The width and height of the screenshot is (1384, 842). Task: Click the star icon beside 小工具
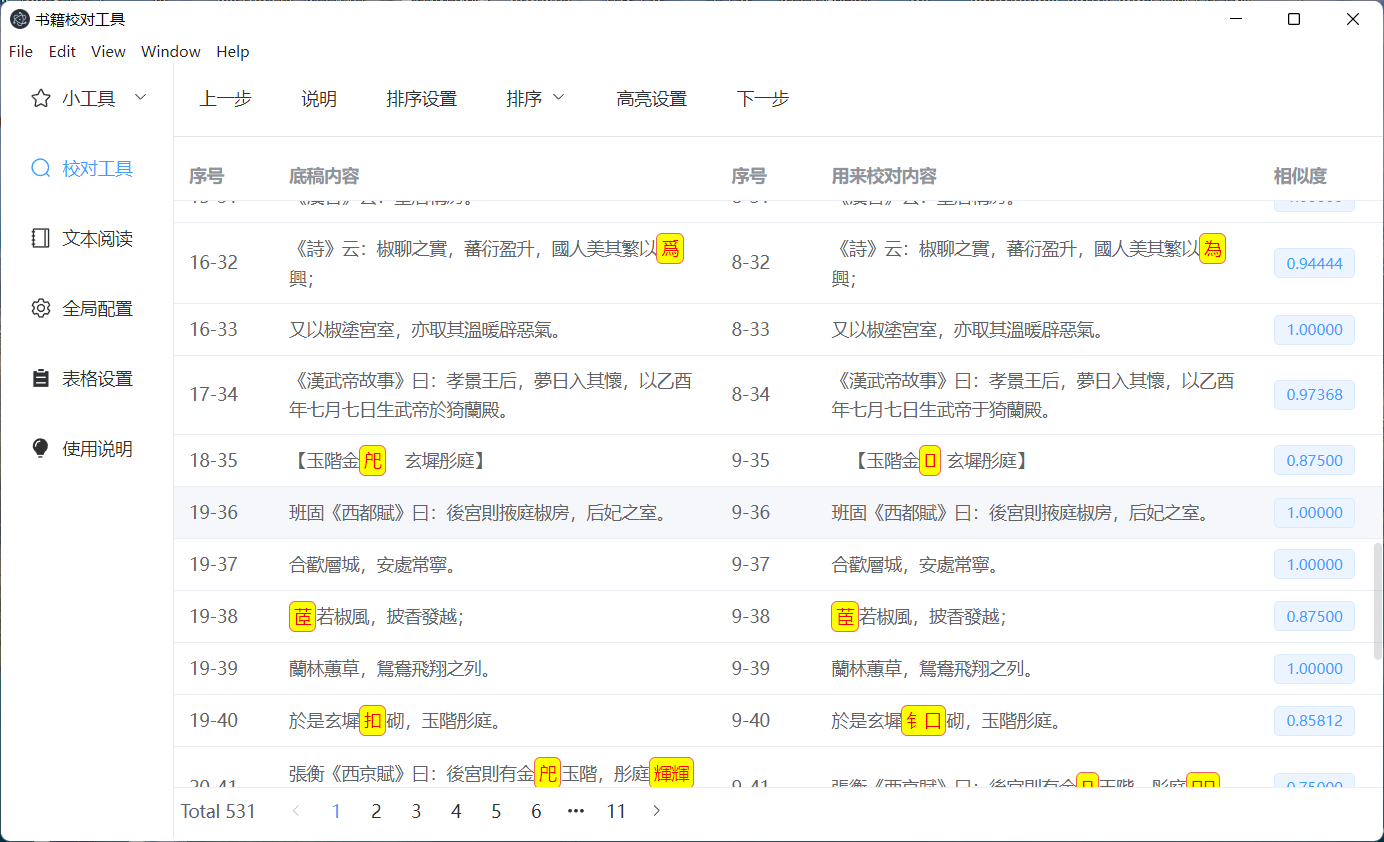point(41,98)
